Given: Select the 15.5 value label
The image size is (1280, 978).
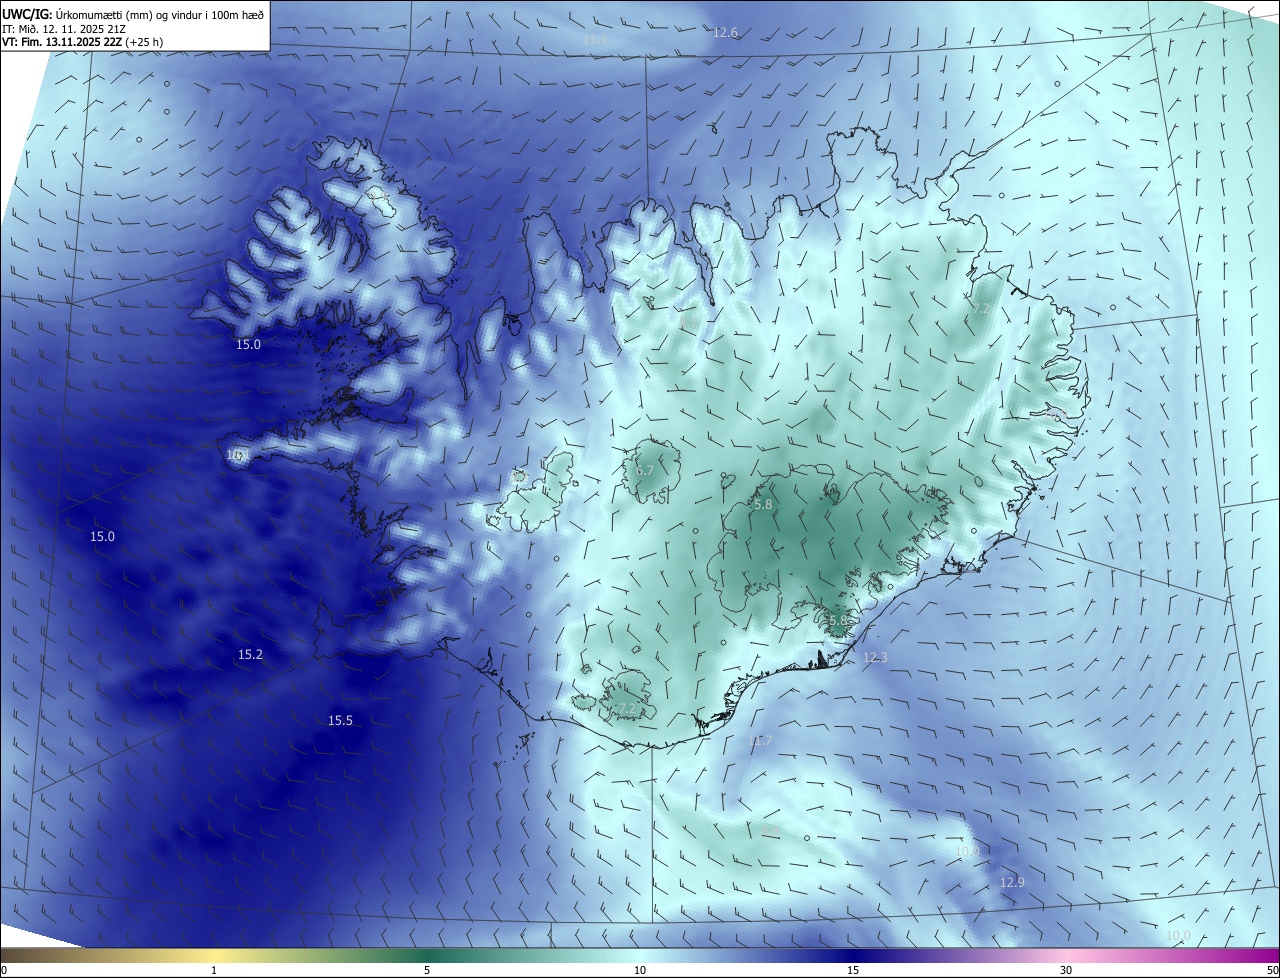Looking at the screenshot, I should (340, 721).
